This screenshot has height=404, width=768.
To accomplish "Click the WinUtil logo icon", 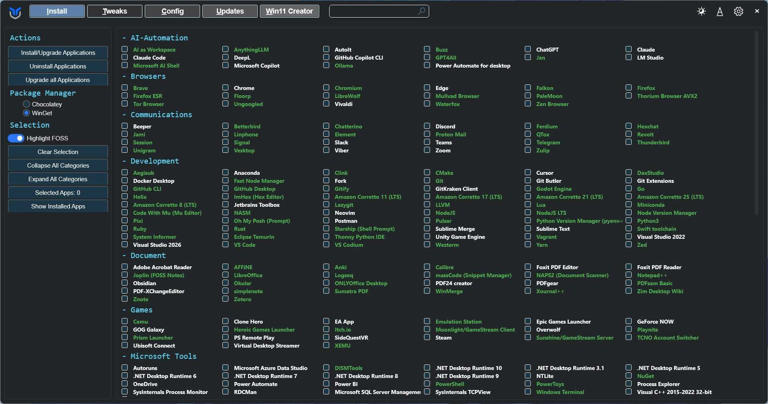I will click(14, 12).
